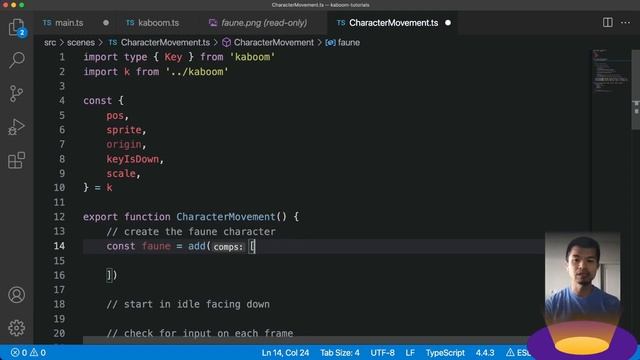This screenshot has width=640, height=360.
Task: Click the add( call on line 14
Action: pyautogui.click(x=199, y=246)
